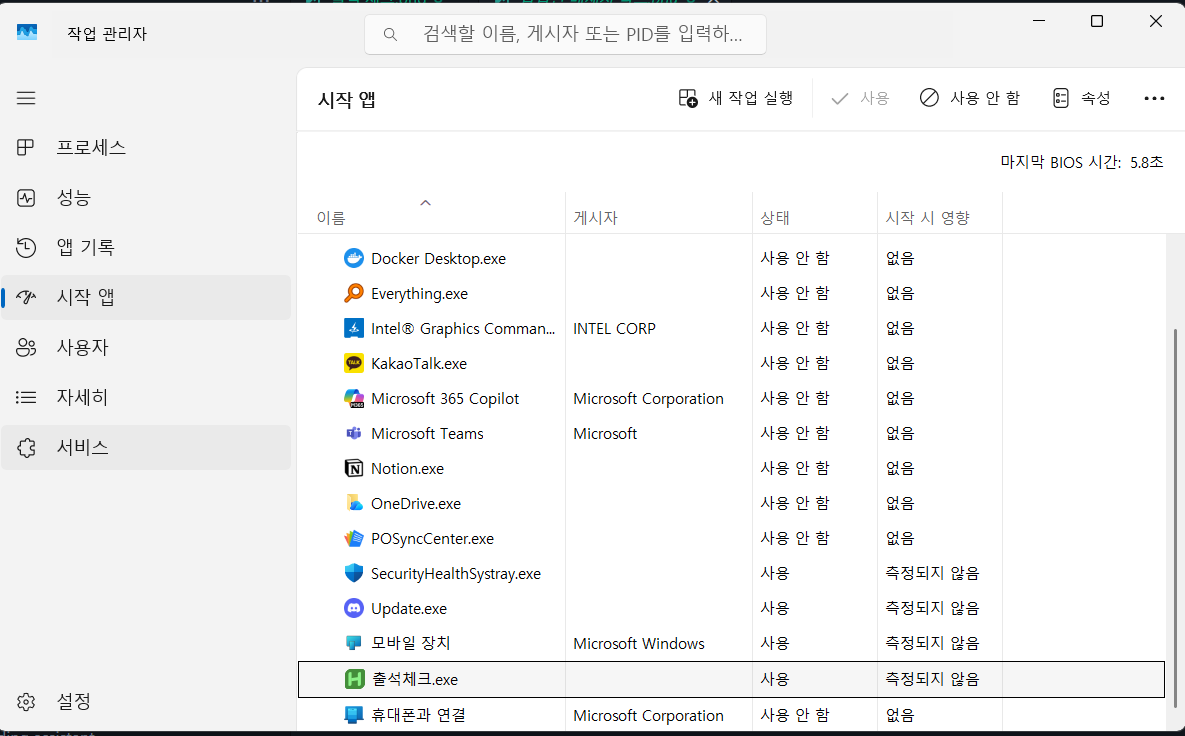The height and width of the screenshot is (736, 1185).
Task: Open the 서비스 page
Action: 146,447
